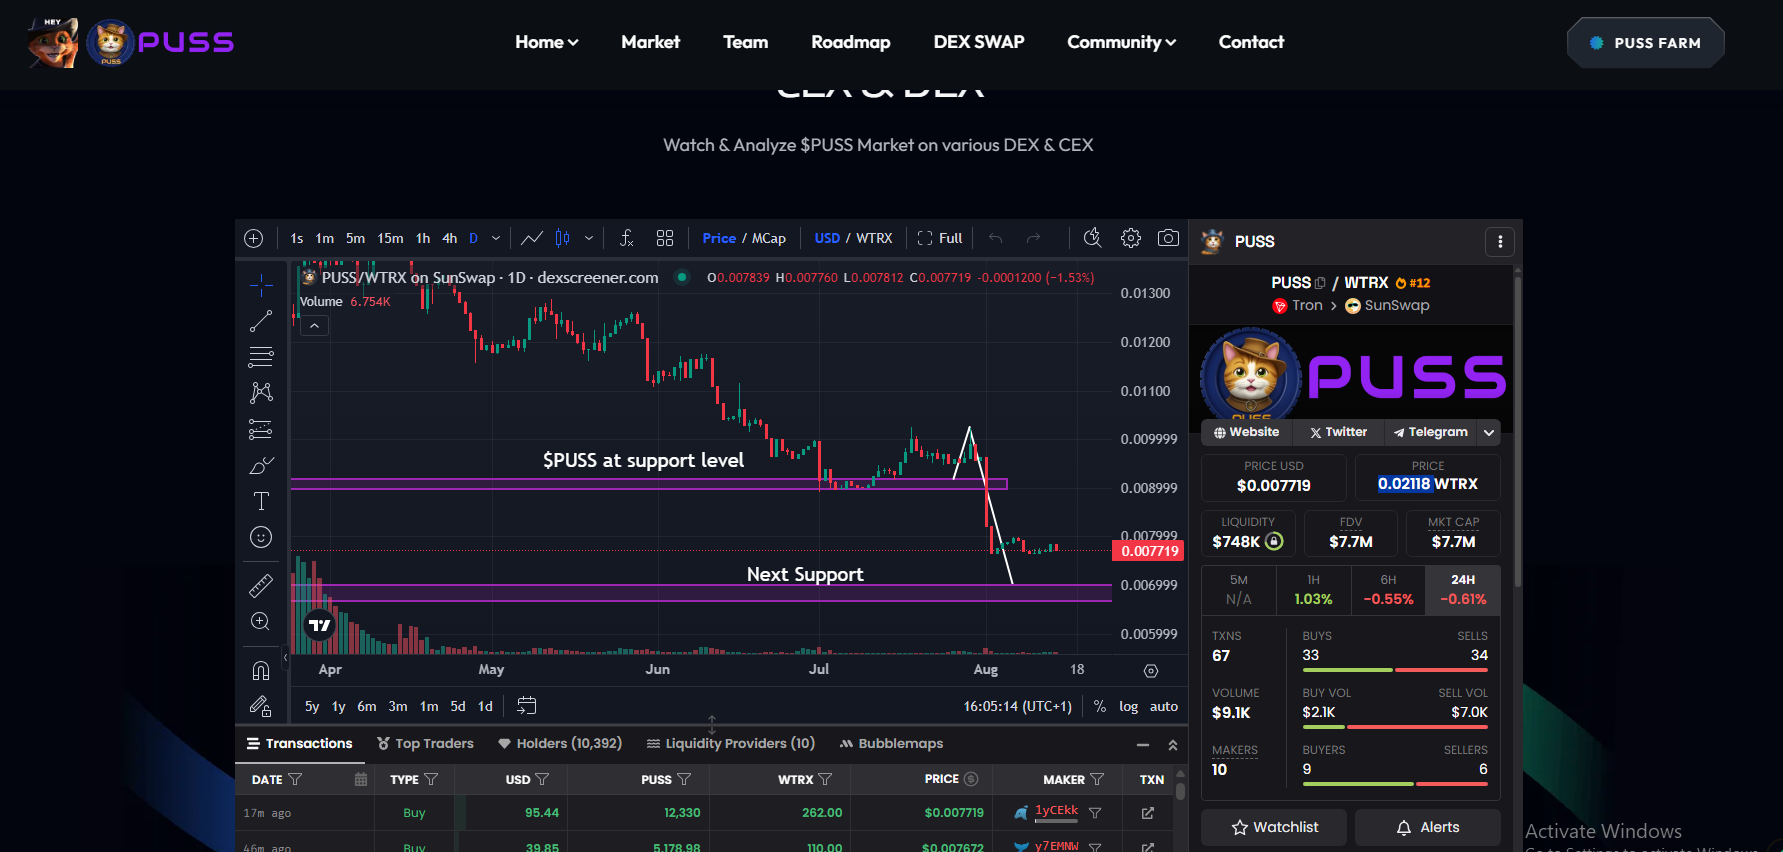Select the forecasting position tool
This screenshot has width=1783, height=852.
click(x=261, y=429)
